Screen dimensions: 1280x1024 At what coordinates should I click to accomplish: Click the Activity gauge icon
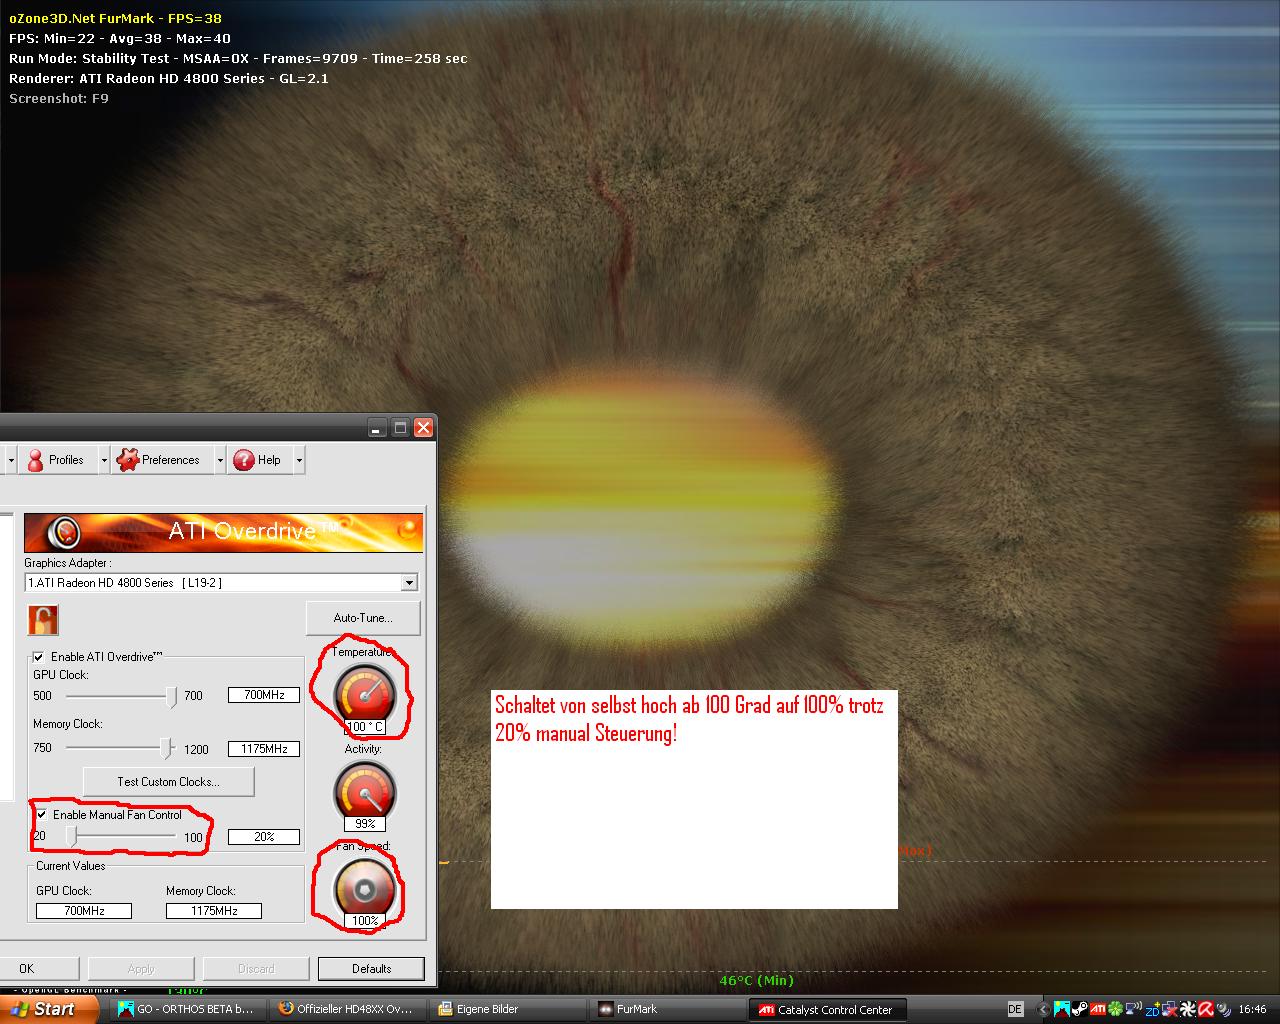(x=365, y=790)
